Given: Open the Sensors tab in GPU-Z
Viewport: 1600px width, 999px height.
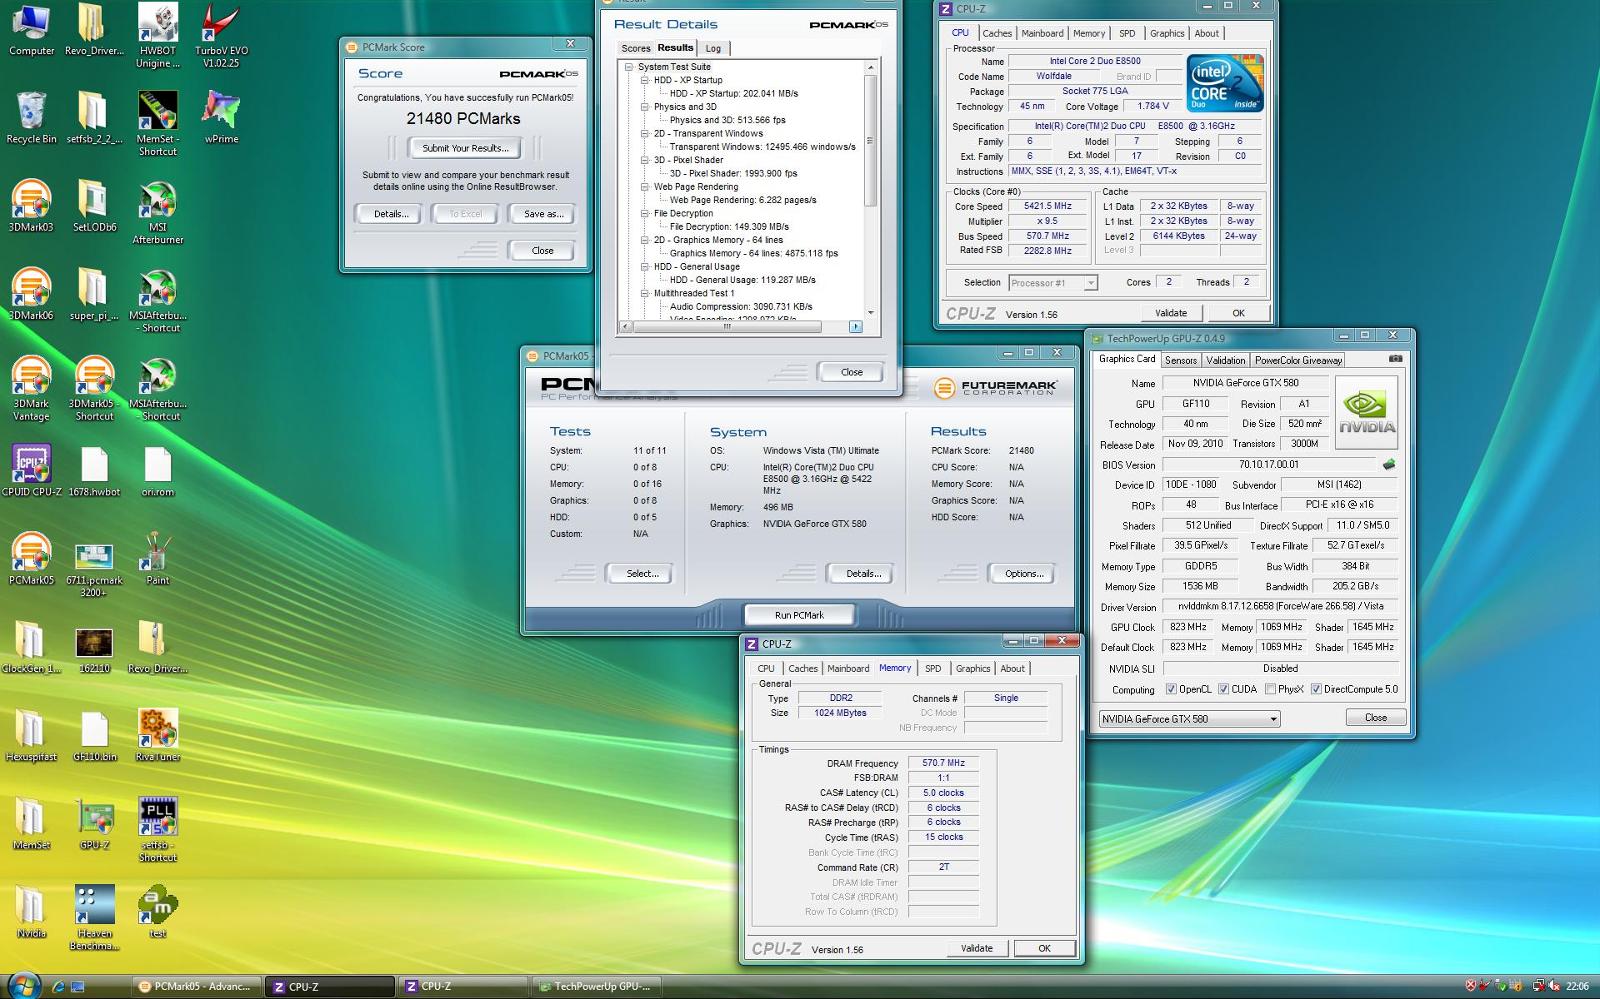Looking at the screenshot, I should 1181,360.
